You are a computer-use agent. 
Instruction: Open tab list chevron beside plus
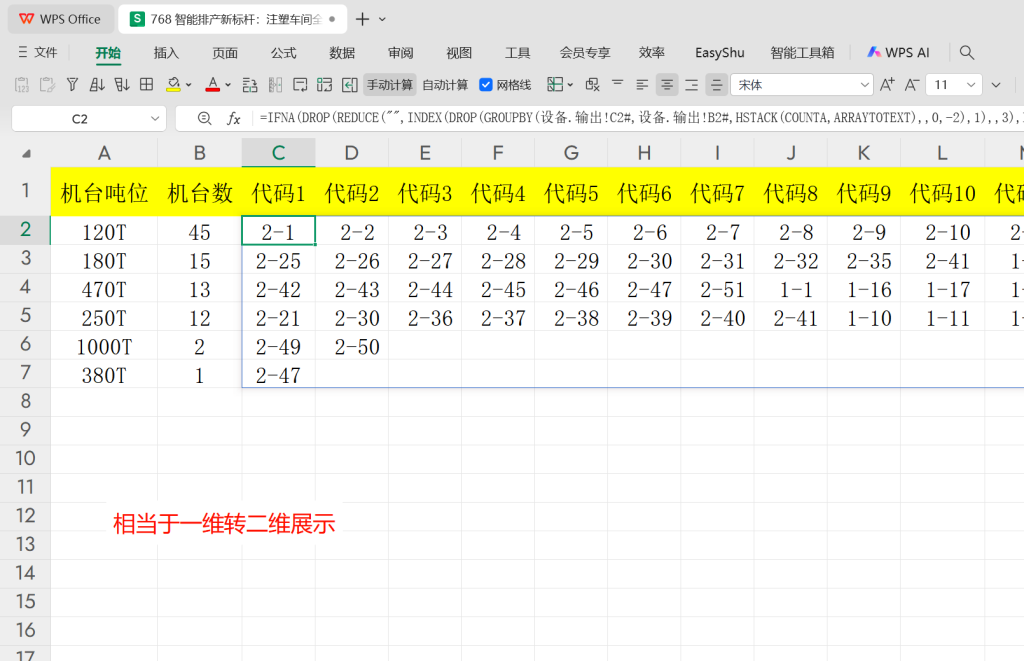(x=383, y=20)
